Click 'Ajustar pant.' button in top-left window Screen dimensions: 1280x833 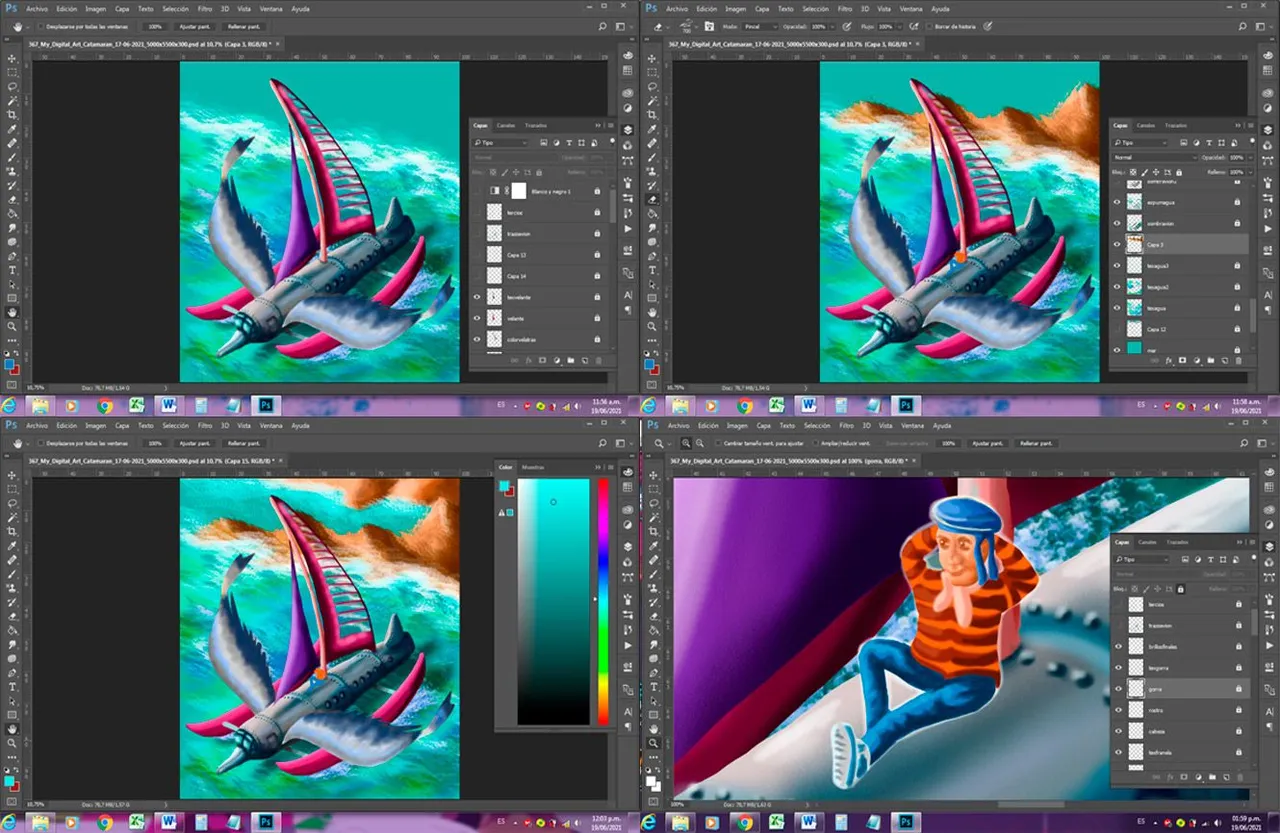pos(194,26)
